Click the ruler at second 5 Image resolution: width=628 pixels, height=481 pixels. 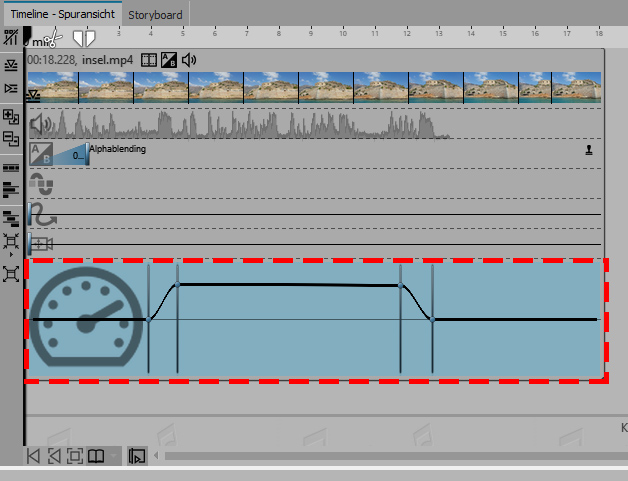click(x=183, y=33)
